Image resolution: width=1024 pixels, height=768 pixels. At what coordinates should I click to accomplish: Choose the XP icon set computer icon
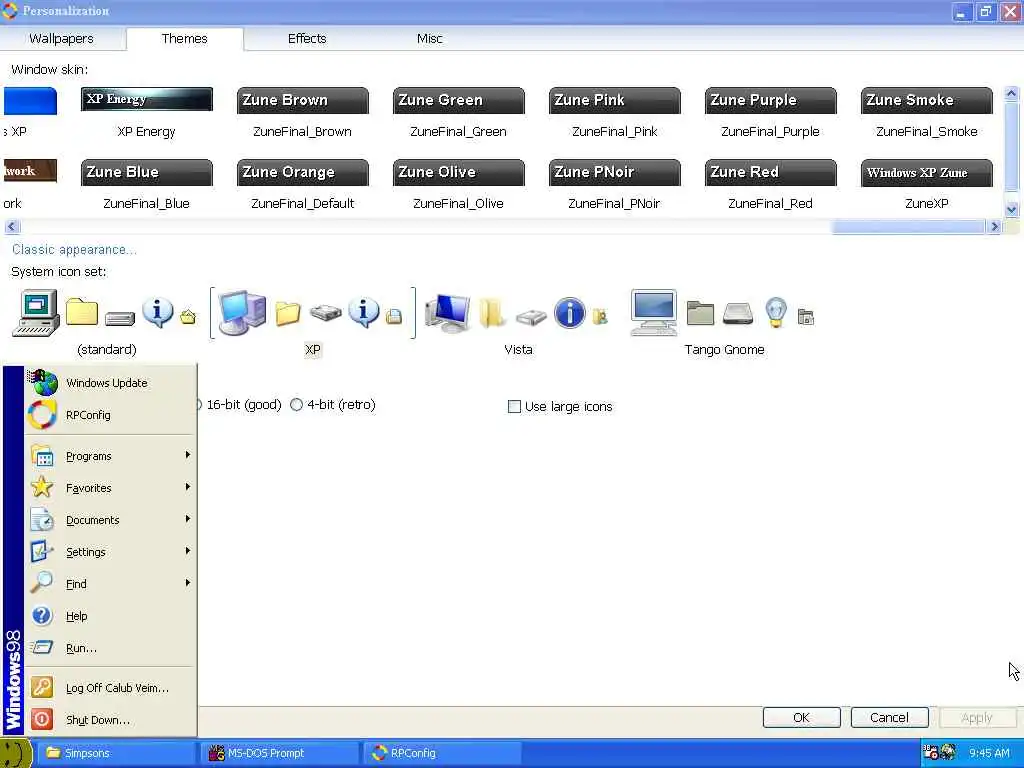click(242, 312)
